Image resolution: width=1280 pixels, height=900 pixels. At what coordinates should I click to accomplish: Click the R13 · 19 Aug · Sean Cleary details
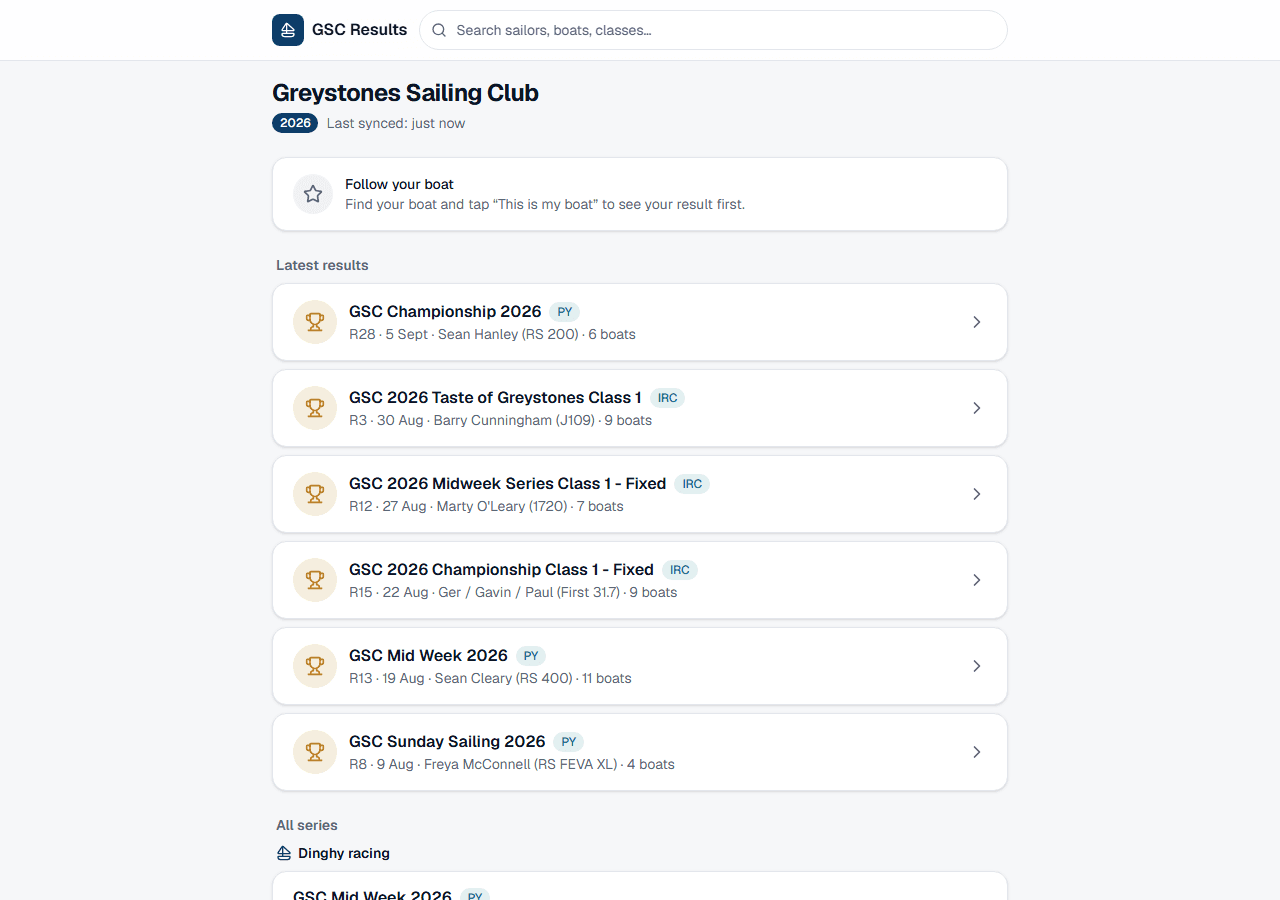[490, 678]
